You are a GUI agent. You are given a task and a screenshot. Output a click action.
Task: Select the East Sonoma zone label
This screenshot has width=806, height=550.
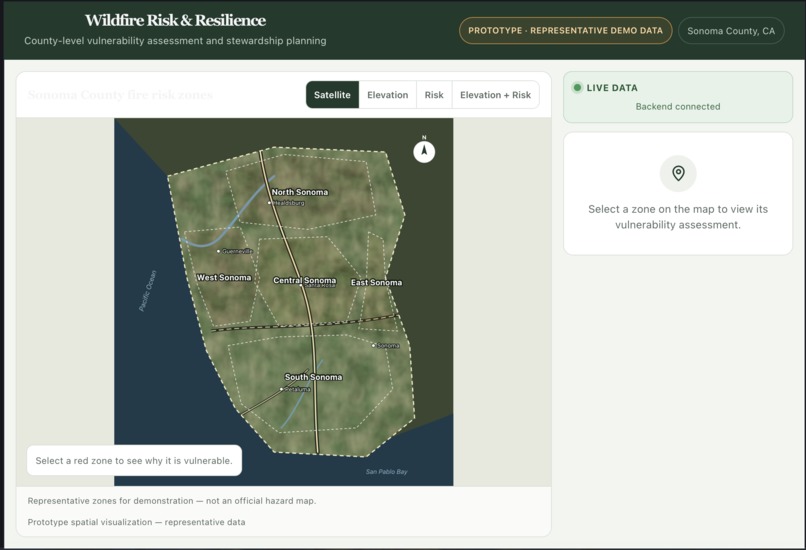pyautogui.click(x=376, y=282)
